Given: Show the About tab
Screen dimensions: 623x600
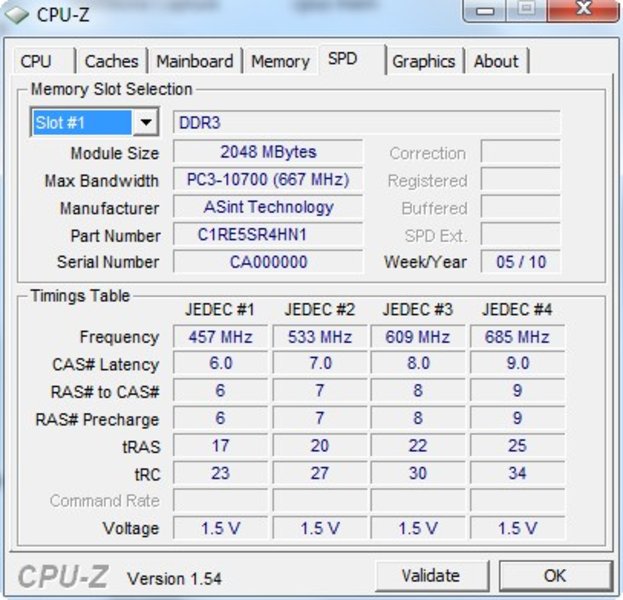Looking at the screenshot, I should [x=496, y=61].
